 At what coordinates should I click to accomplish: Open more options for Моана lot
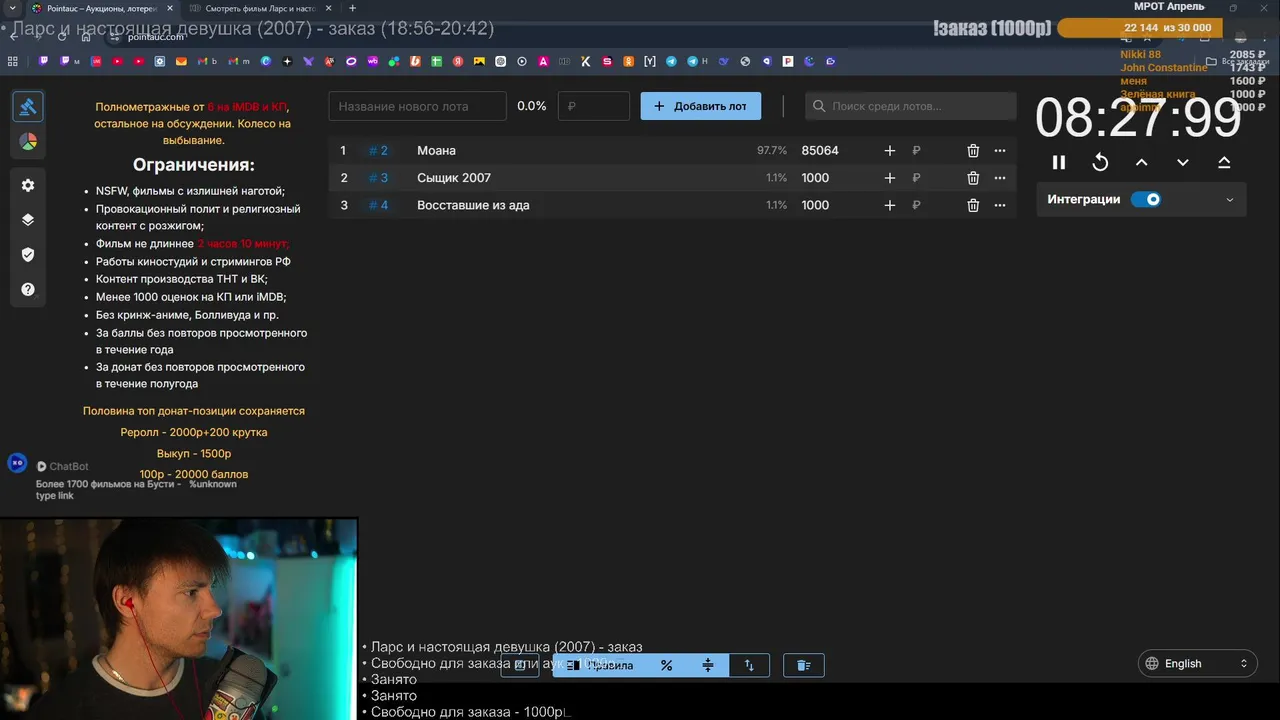coord(1000,151)
